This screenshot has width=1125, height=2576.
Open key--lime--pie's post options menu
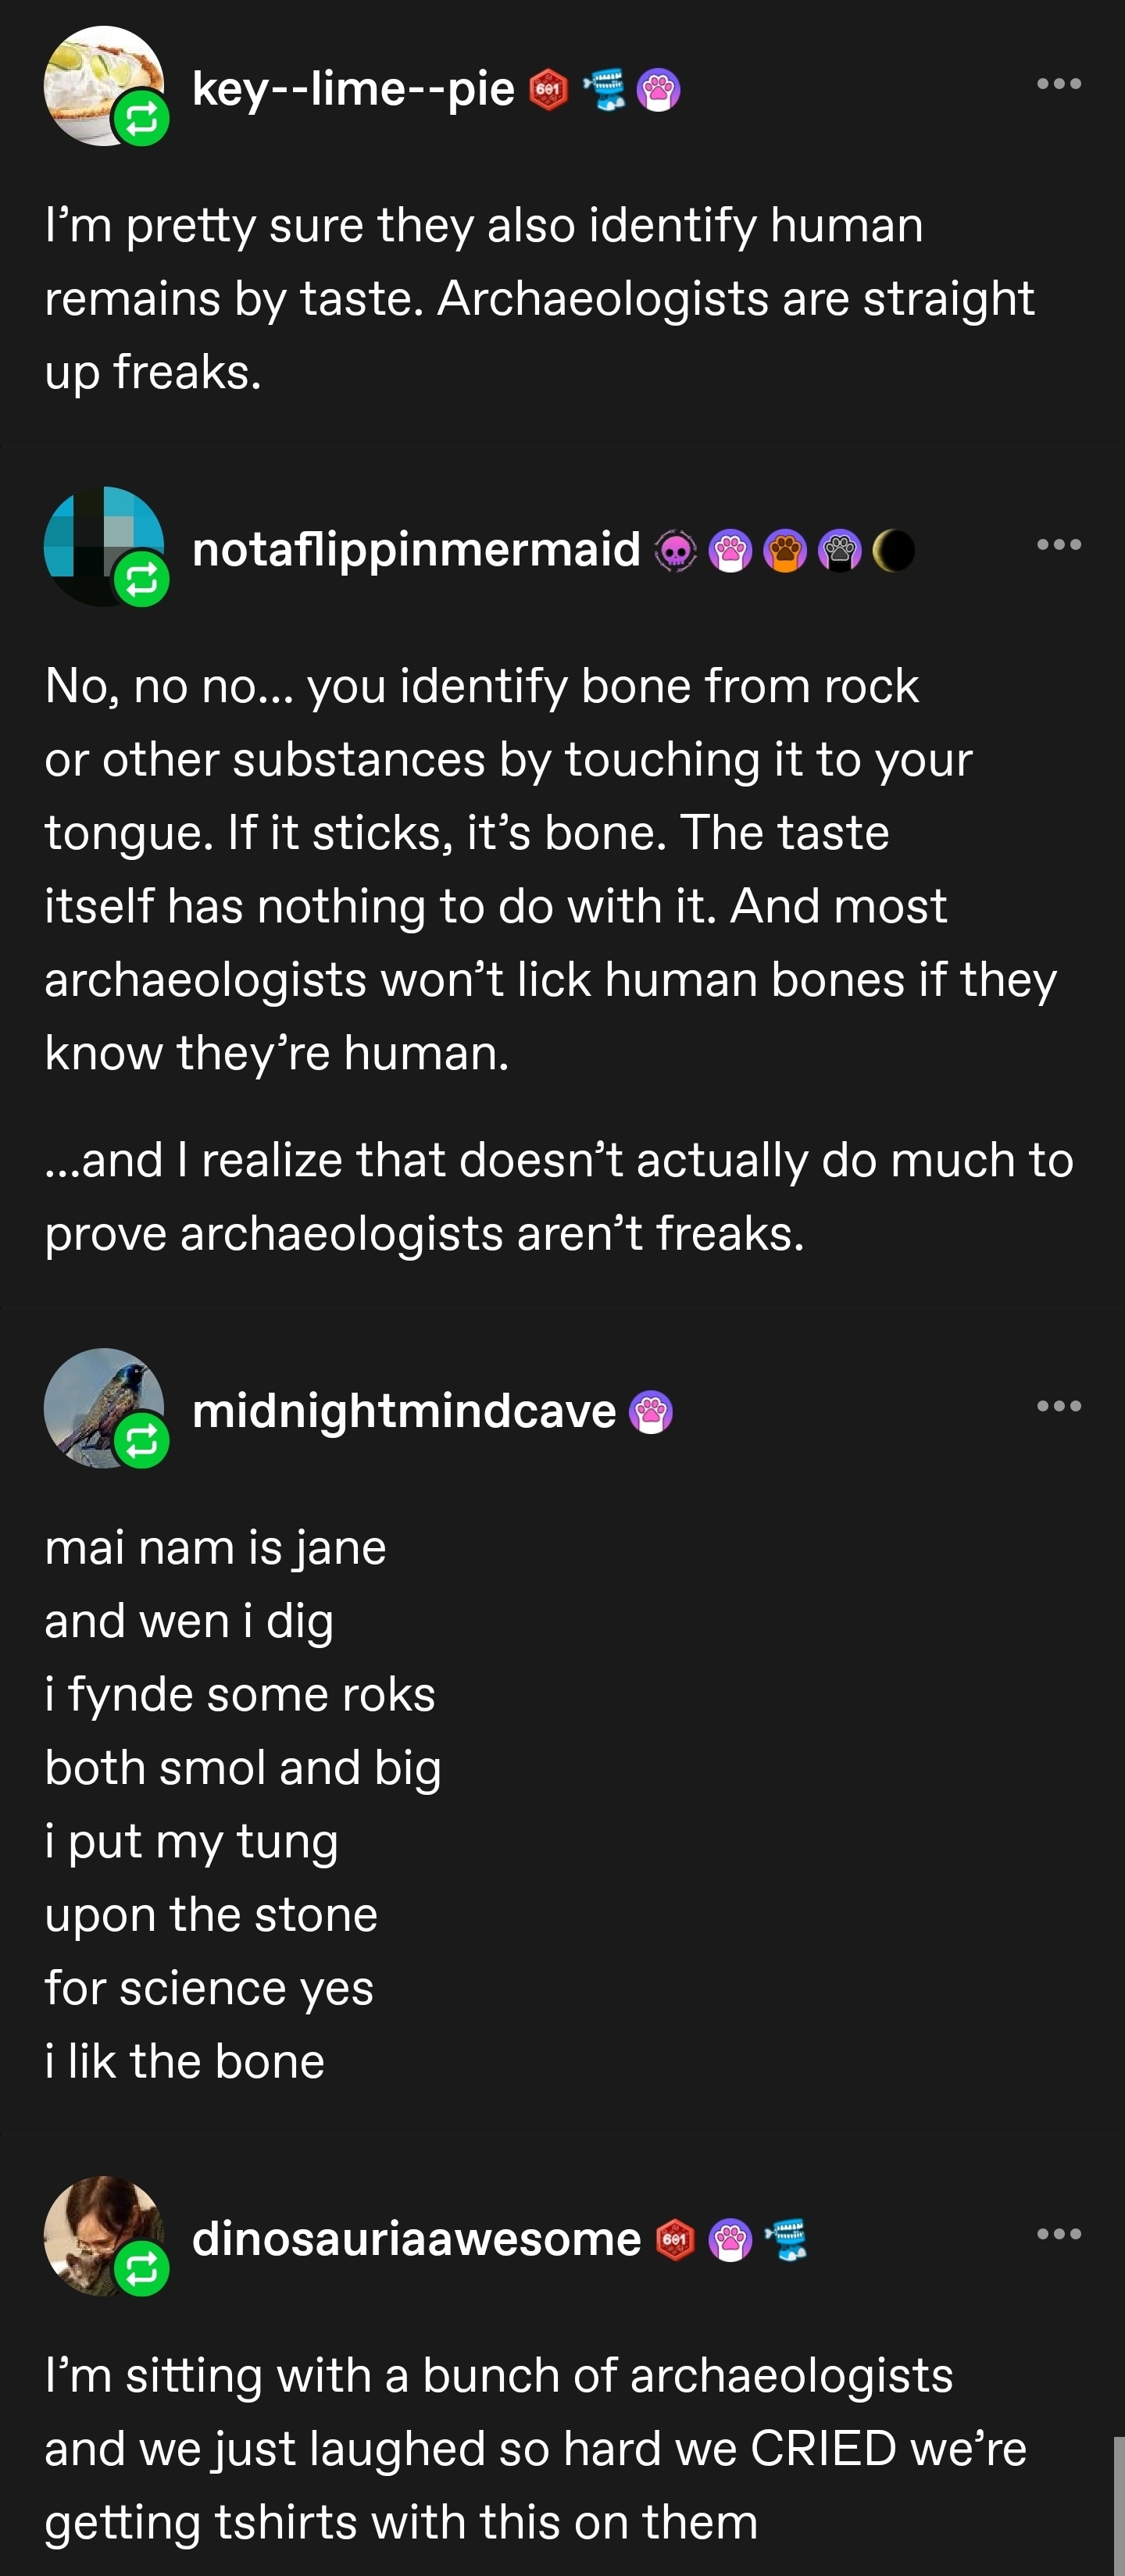(x=1059, y=84)
